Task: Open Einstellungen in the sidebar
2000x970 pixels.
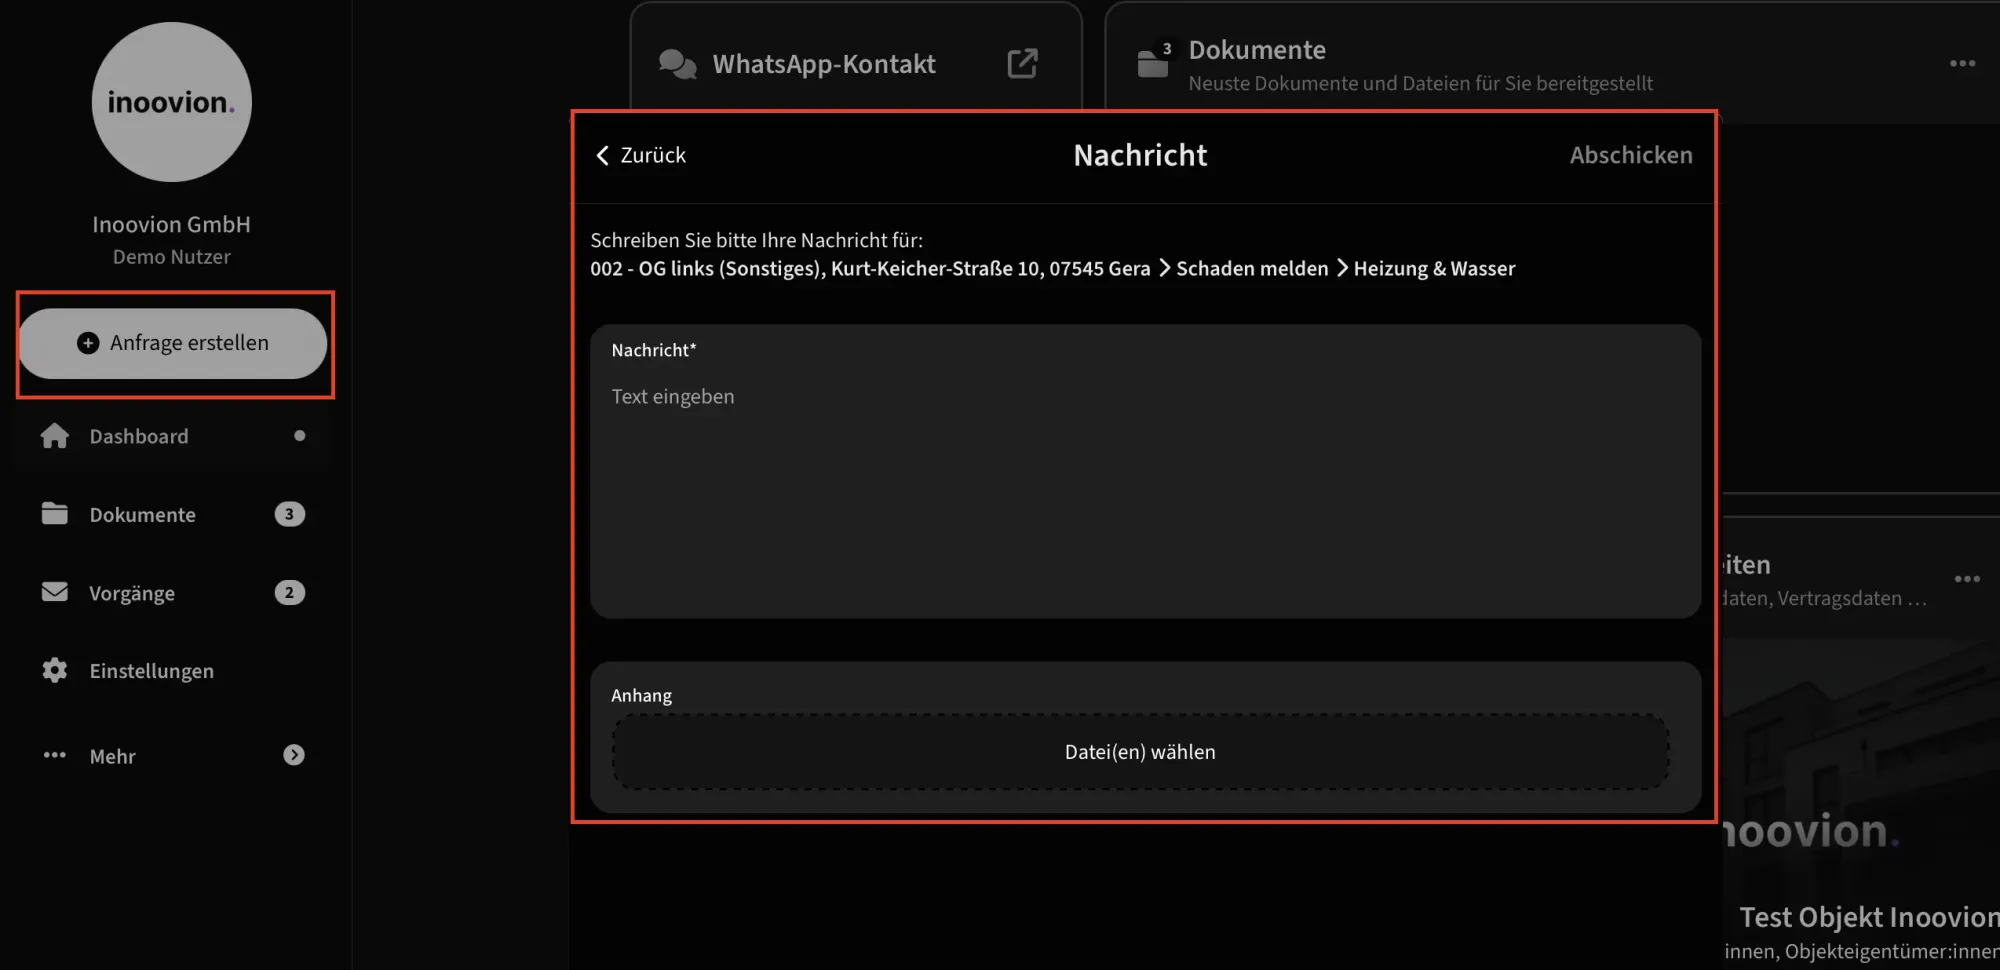Action: [173, 671]
